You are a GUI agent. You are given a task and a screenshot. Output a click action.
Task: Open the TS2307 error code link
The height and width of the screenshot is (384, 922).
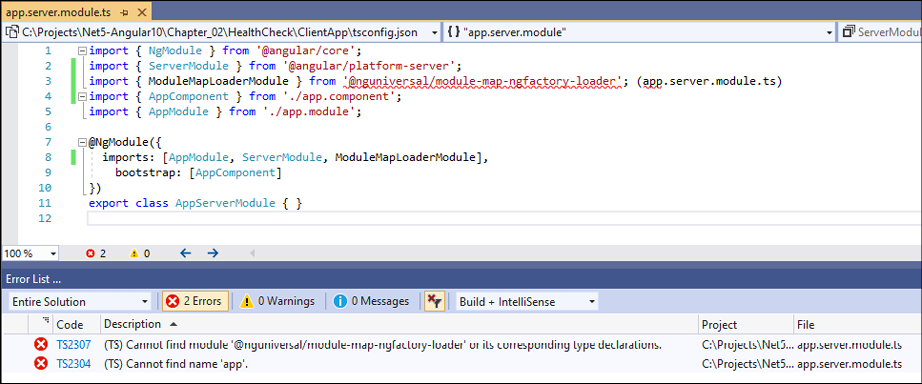74,345
